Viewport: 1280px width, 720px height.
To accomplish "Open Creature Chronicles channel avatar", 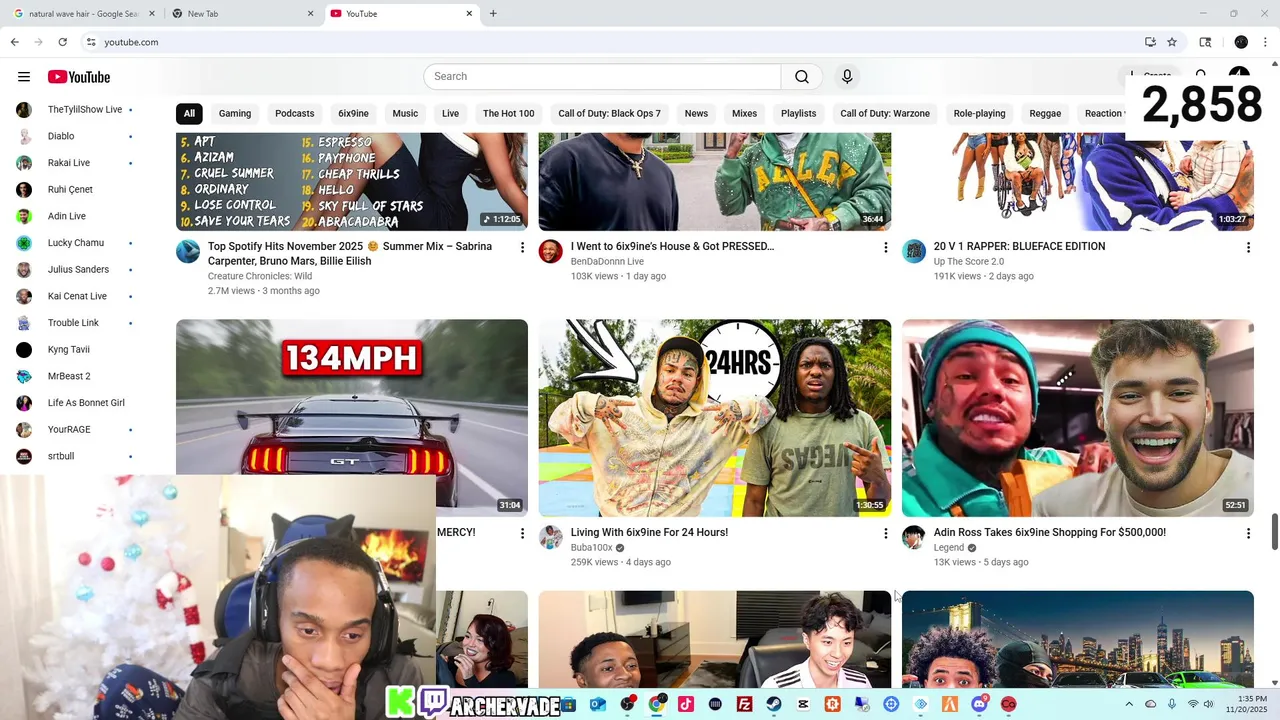I will click(188, 251).
